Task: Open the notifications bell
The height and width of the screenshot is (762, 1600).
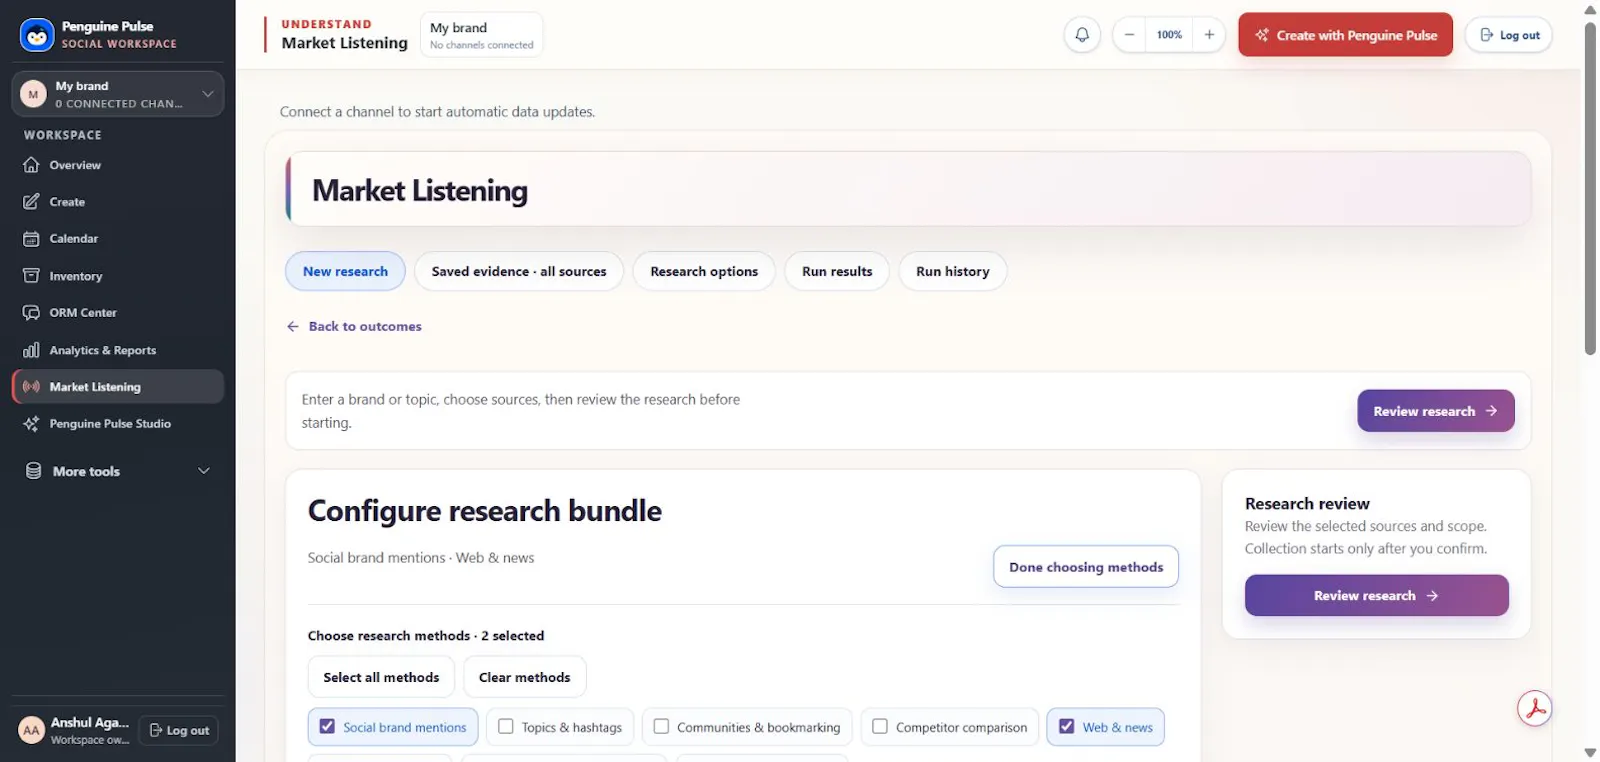Action: click(x=1082, y=35)
